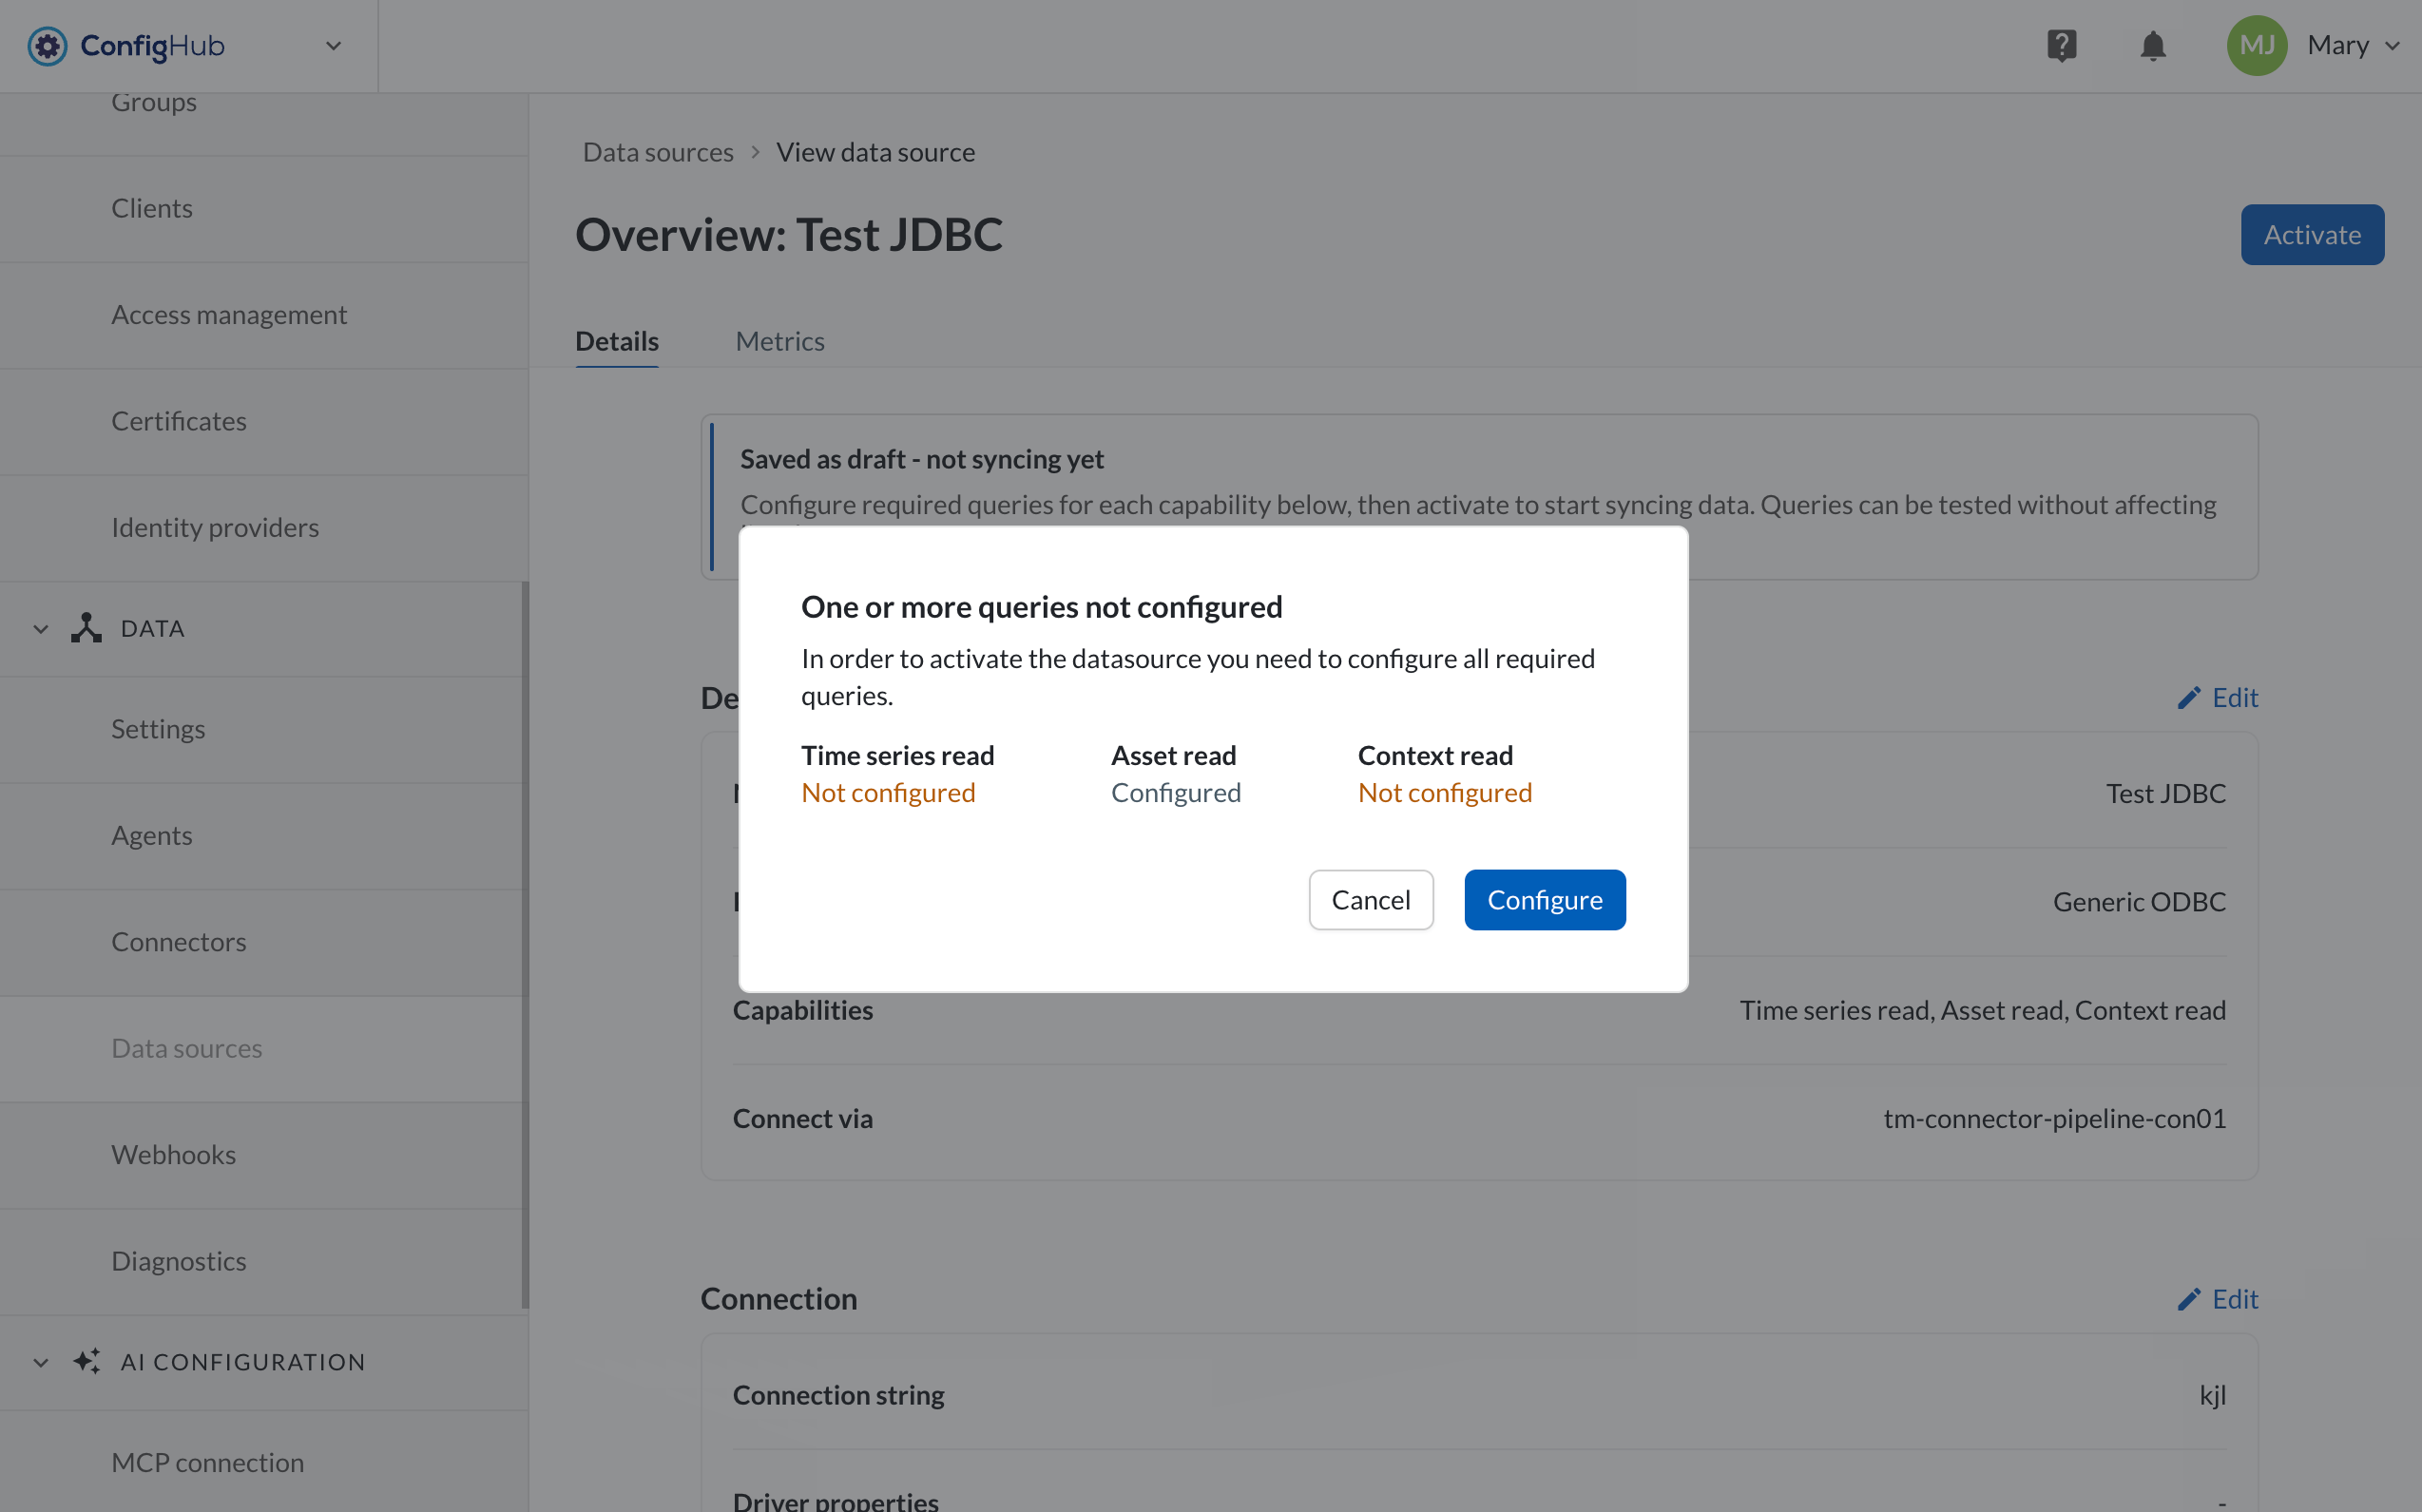Viewport: 2422px width, 1512px height.
Task: Collapse the AI CONFIGURATION section chevron
Action: [x=41, y=1362]
